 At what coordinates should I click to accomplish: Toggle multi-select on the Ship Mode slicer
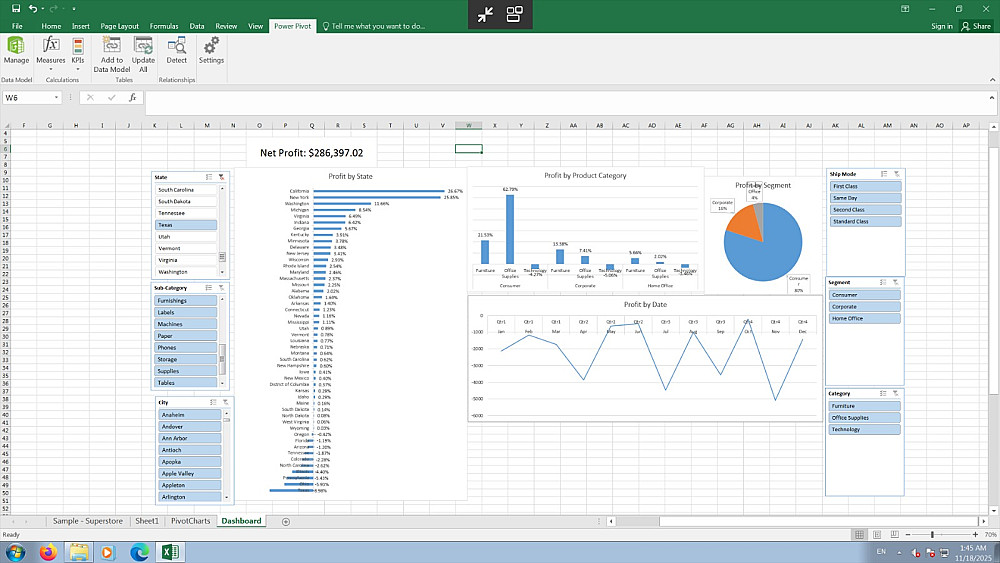pos(884,174)
